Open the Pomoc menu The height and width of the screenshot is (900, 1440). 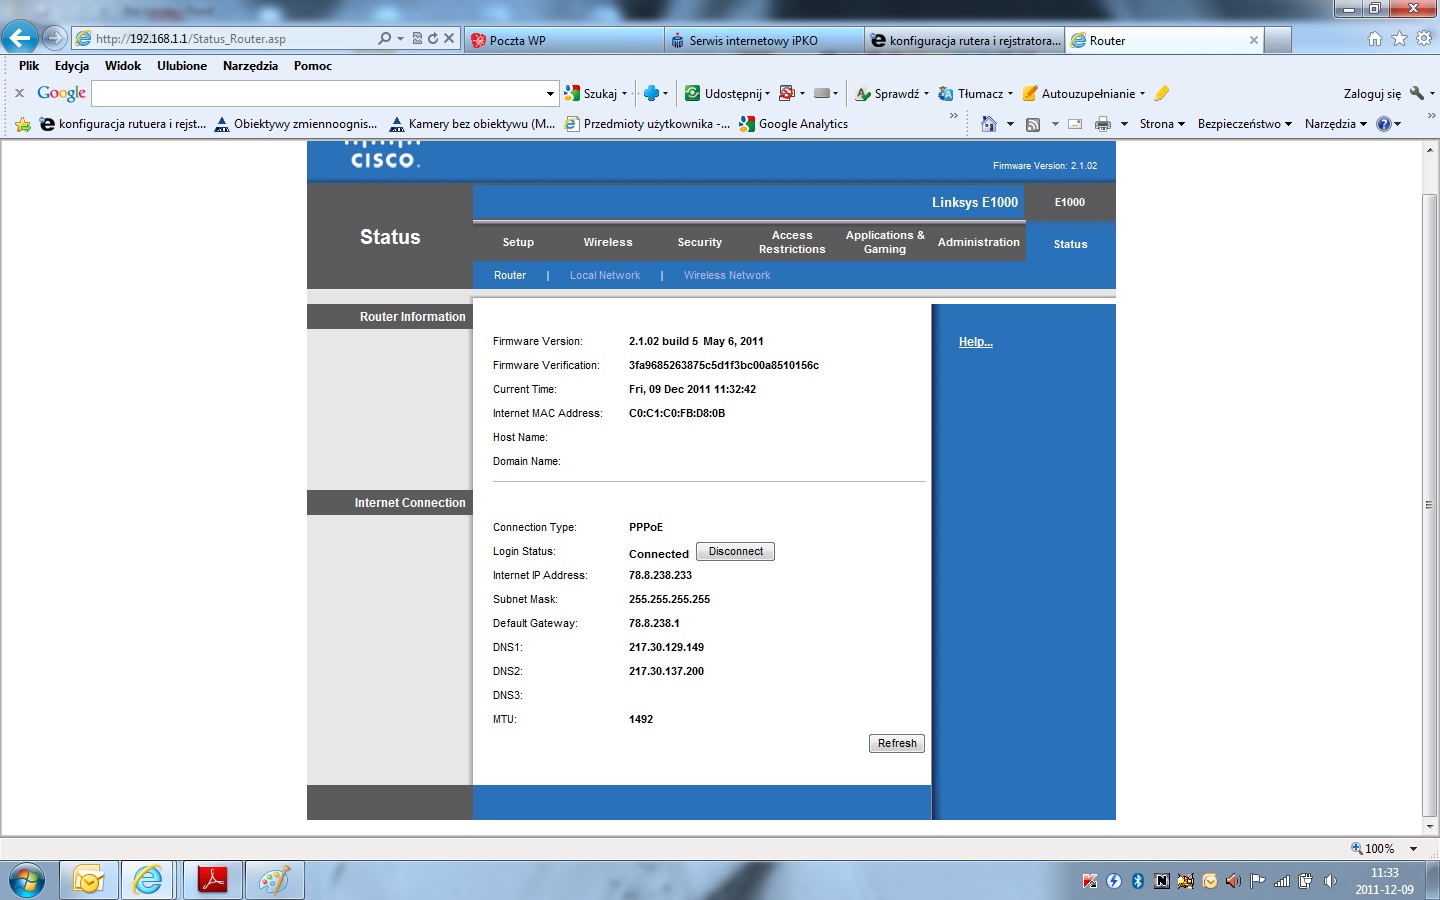point(313,66)
